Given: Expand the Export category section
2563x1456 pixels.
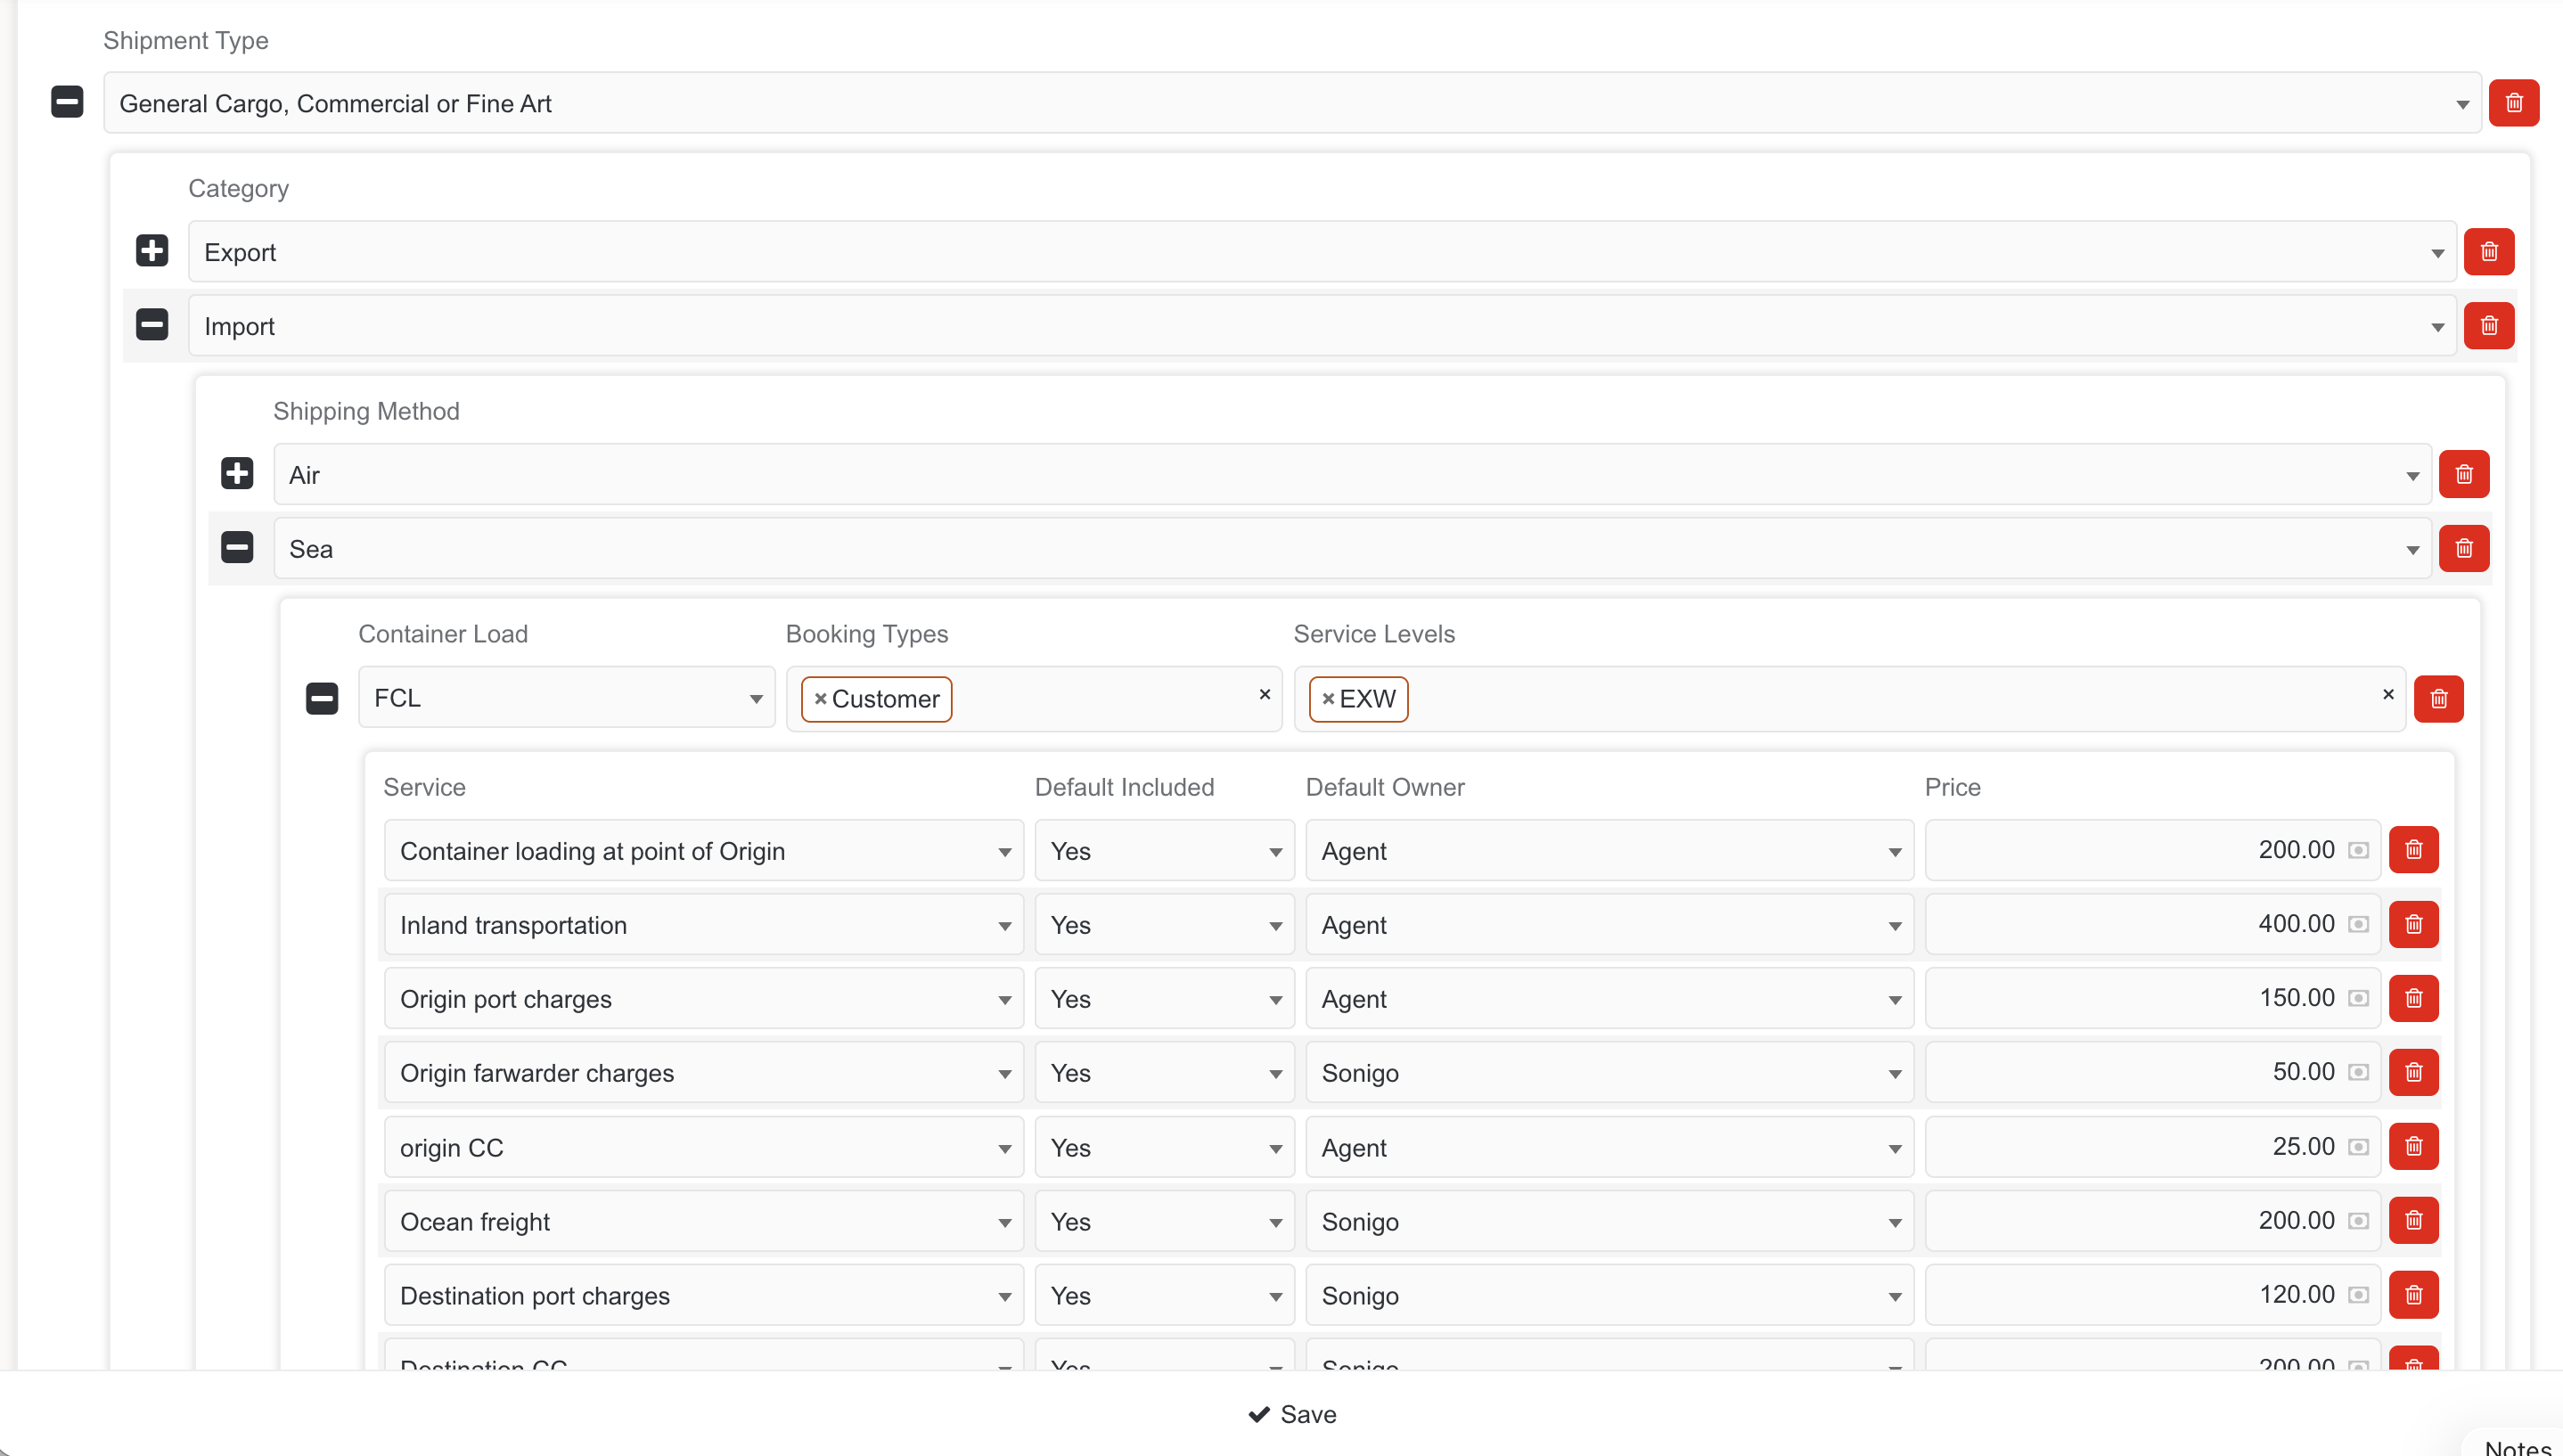Looking at the screenshot, I should (x=152, y=250).
